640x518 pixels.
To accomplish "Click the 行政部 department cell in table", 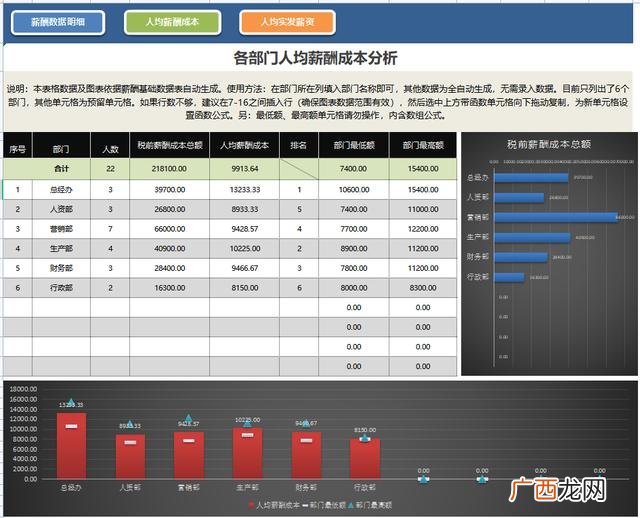I will pyautogui.click(x=61, y=288).
